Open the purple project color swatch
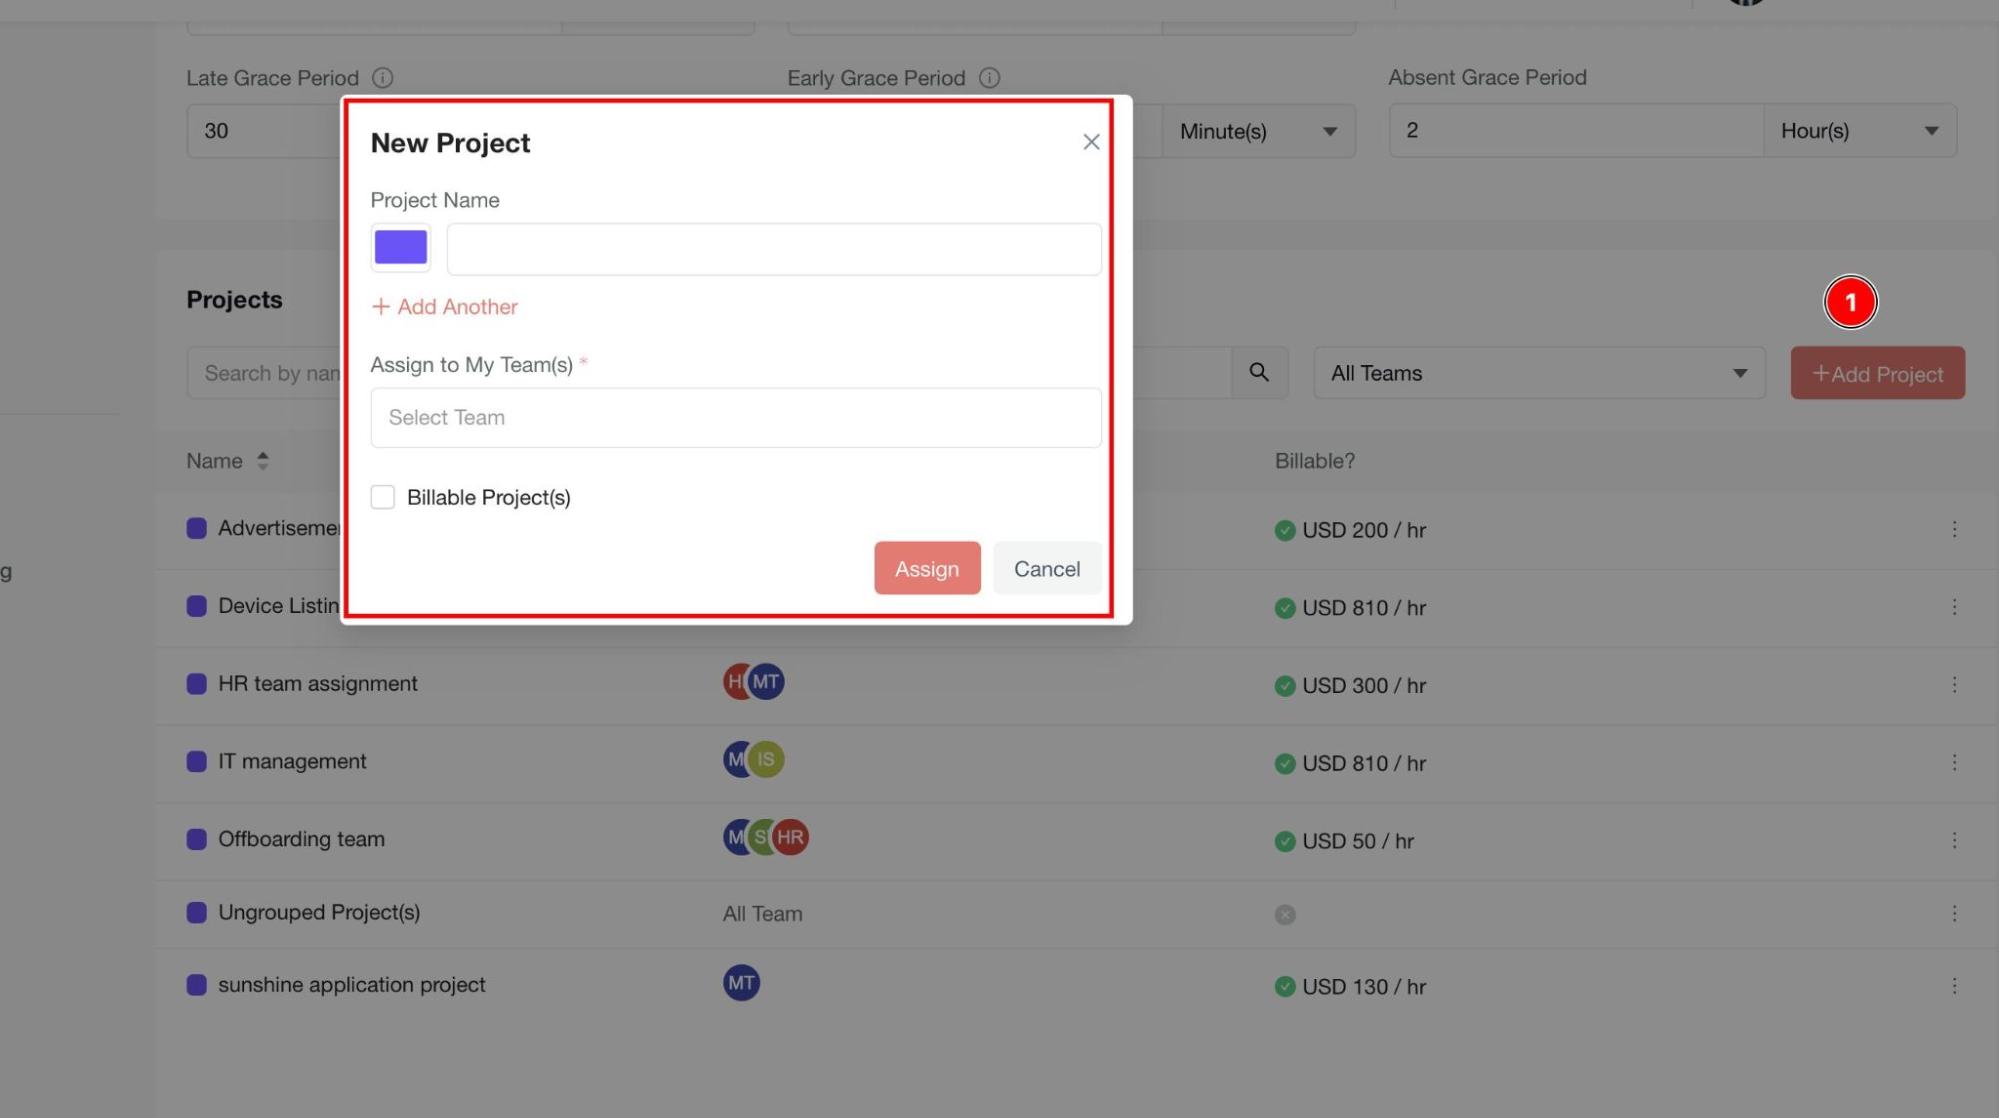 [x=400, y=247]
